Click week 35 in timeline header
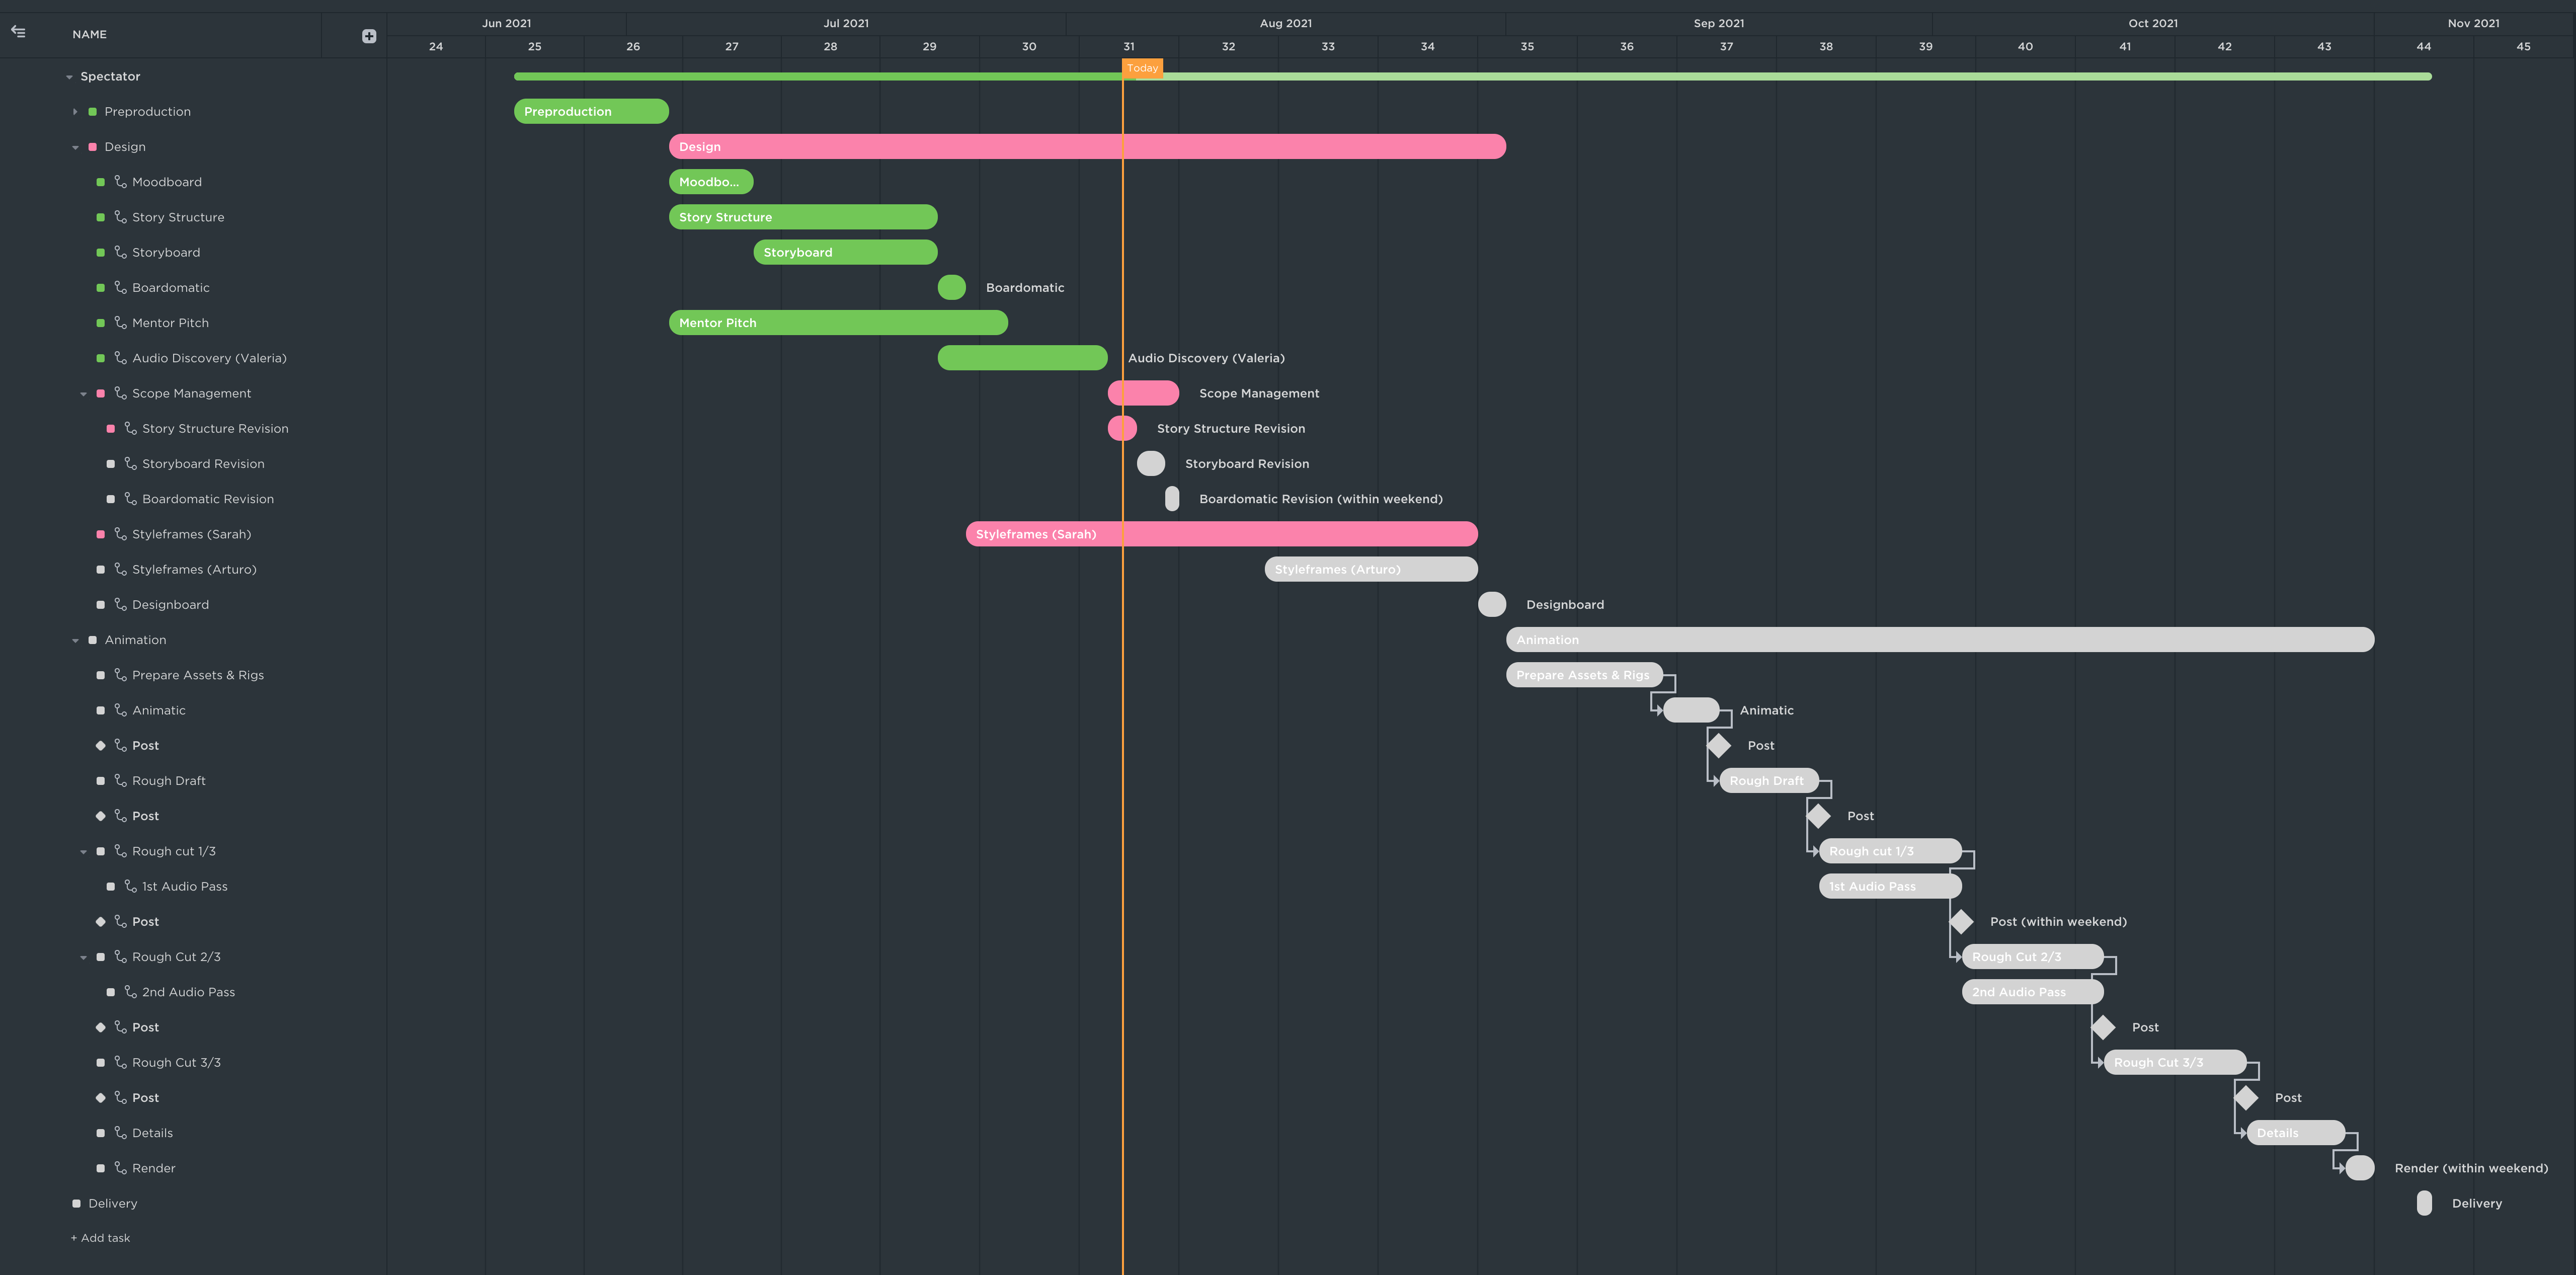Screen dimensions: 2576x1275 coord(1527,46)
